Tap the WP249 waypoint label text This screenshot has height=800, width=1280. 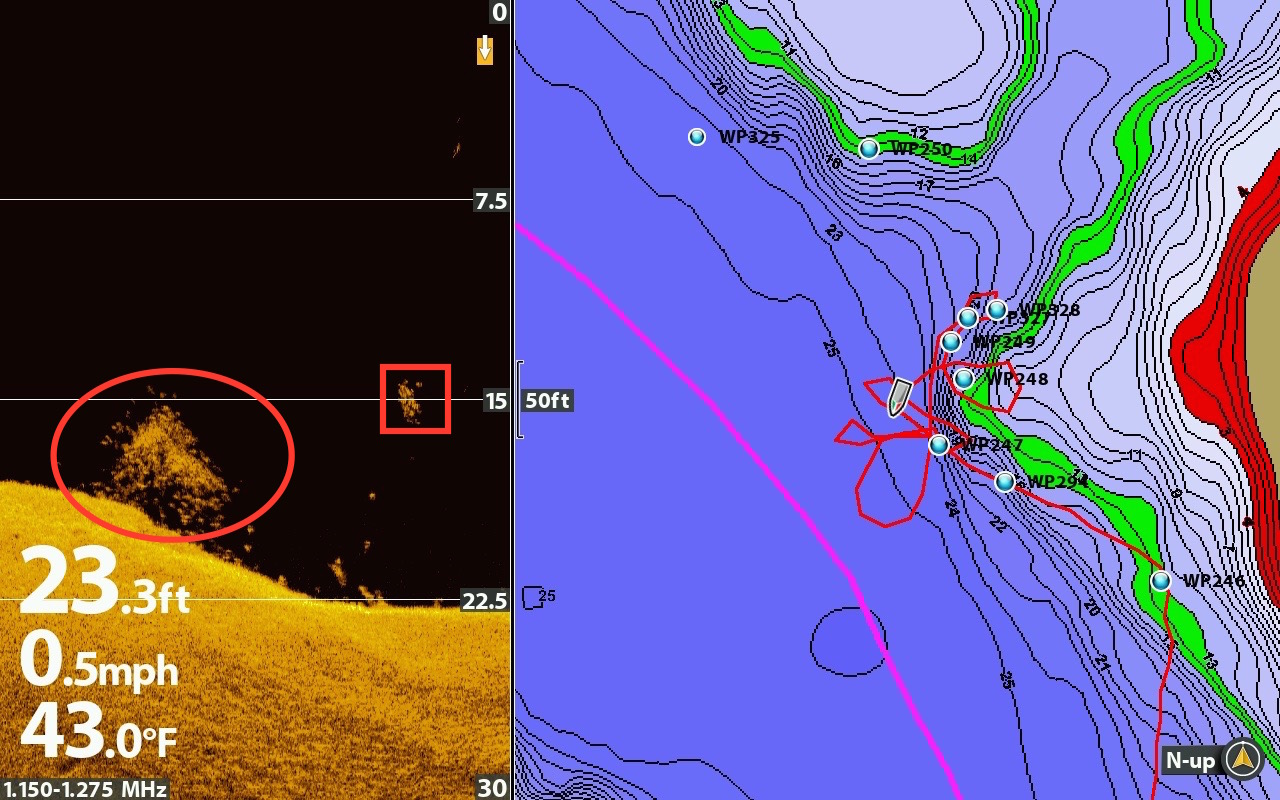pos(1004,342)
